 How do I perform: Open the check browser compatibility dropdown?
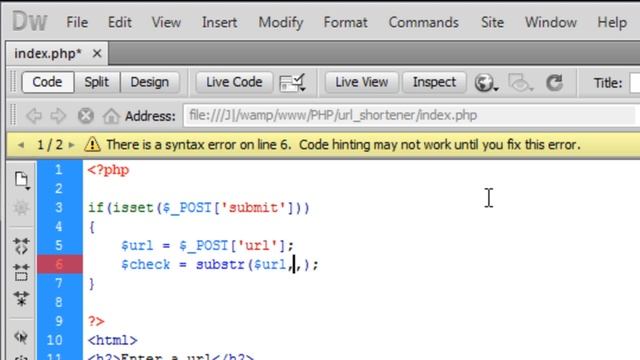tap(292, 82)
